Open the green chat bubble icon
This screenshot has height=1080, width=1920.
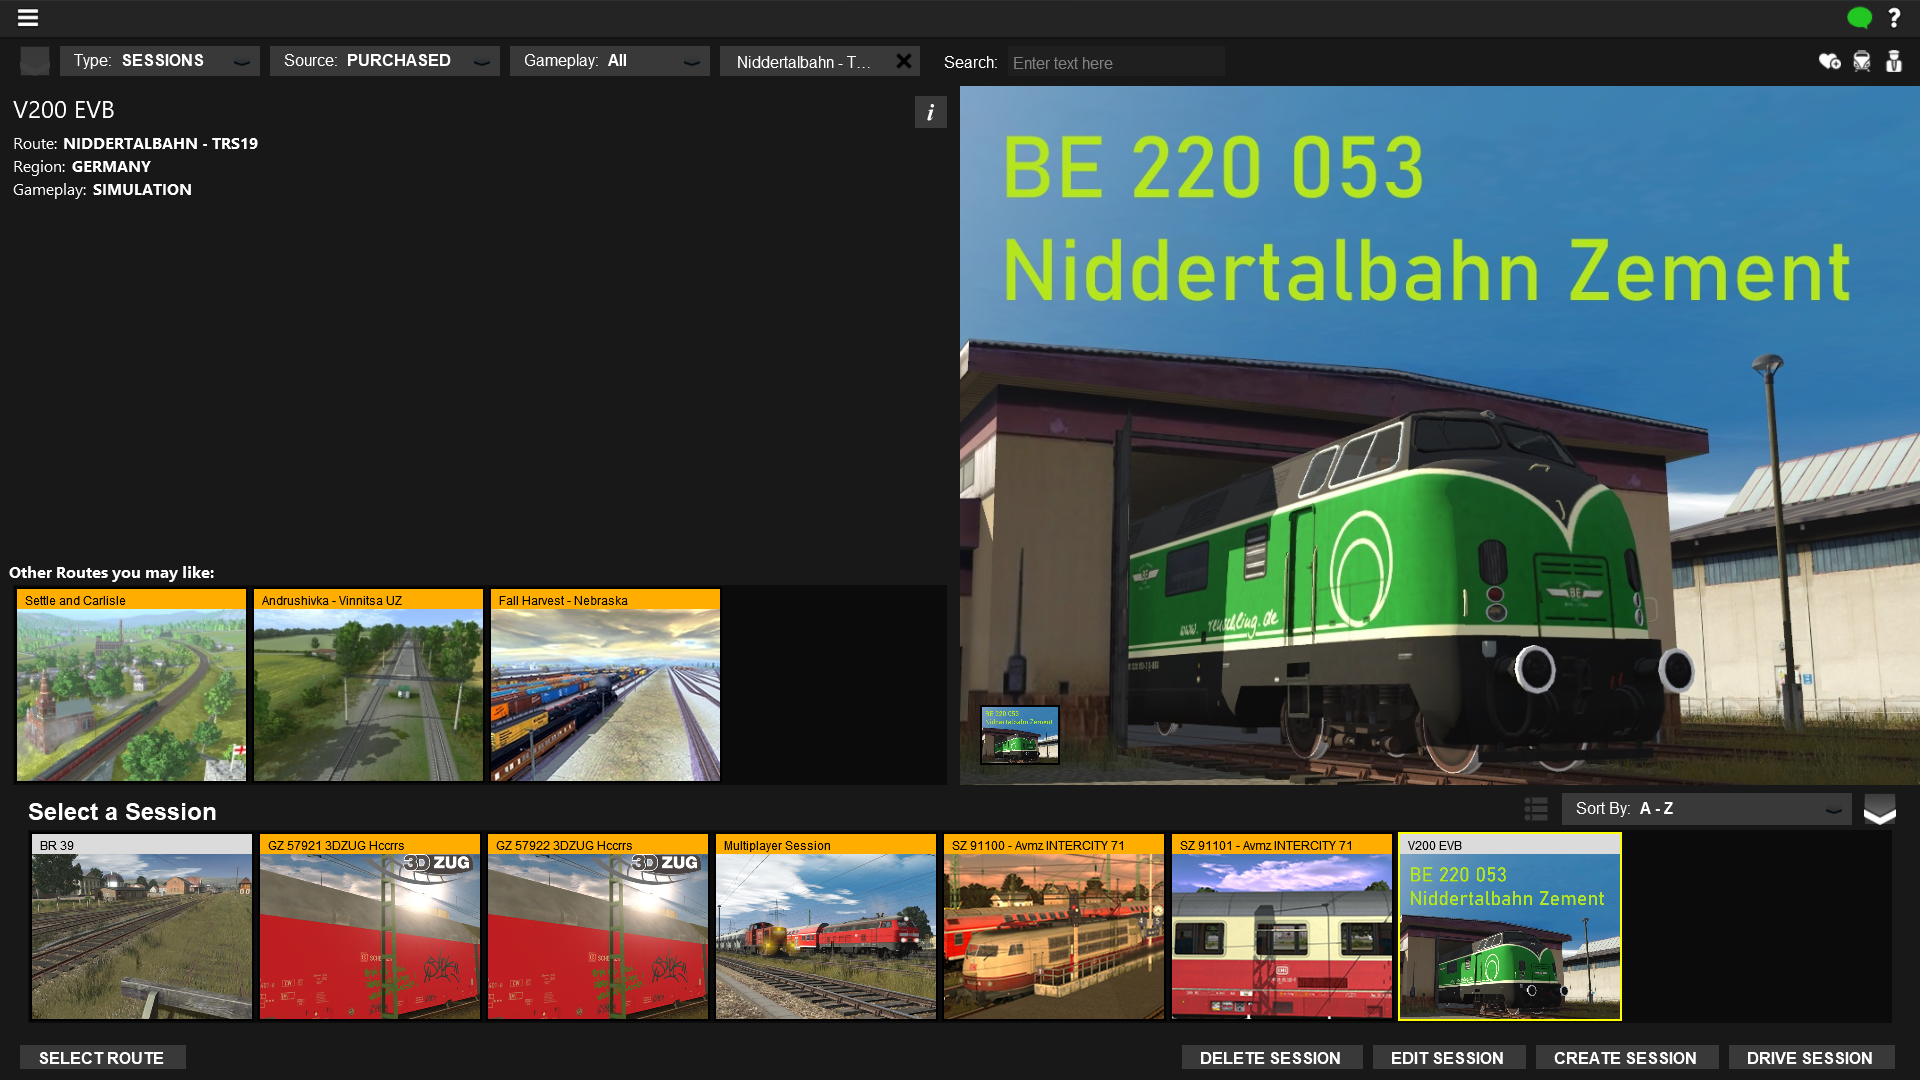[x=1859, y=18]
